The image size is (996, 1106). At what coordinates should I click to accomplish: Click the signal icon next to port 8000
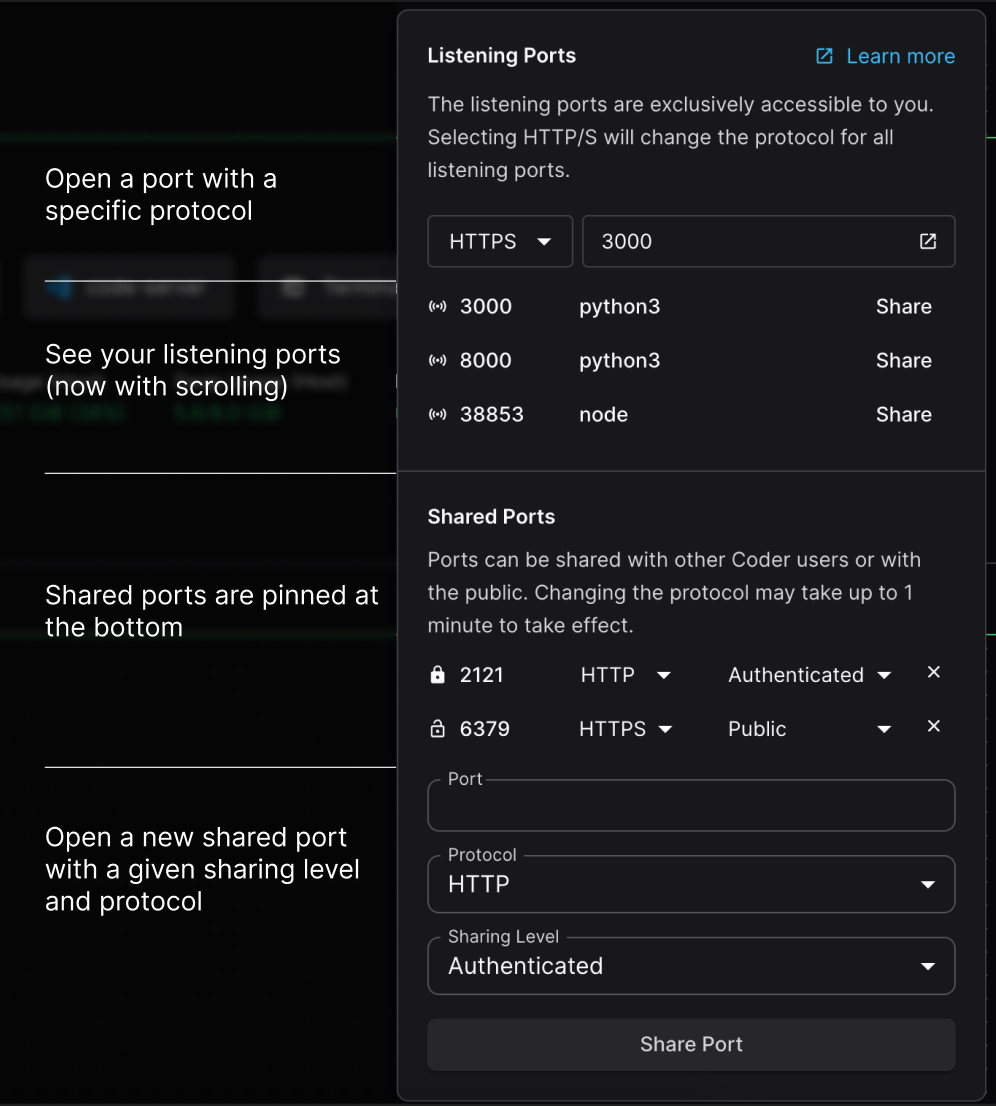(x=437, y=360)
